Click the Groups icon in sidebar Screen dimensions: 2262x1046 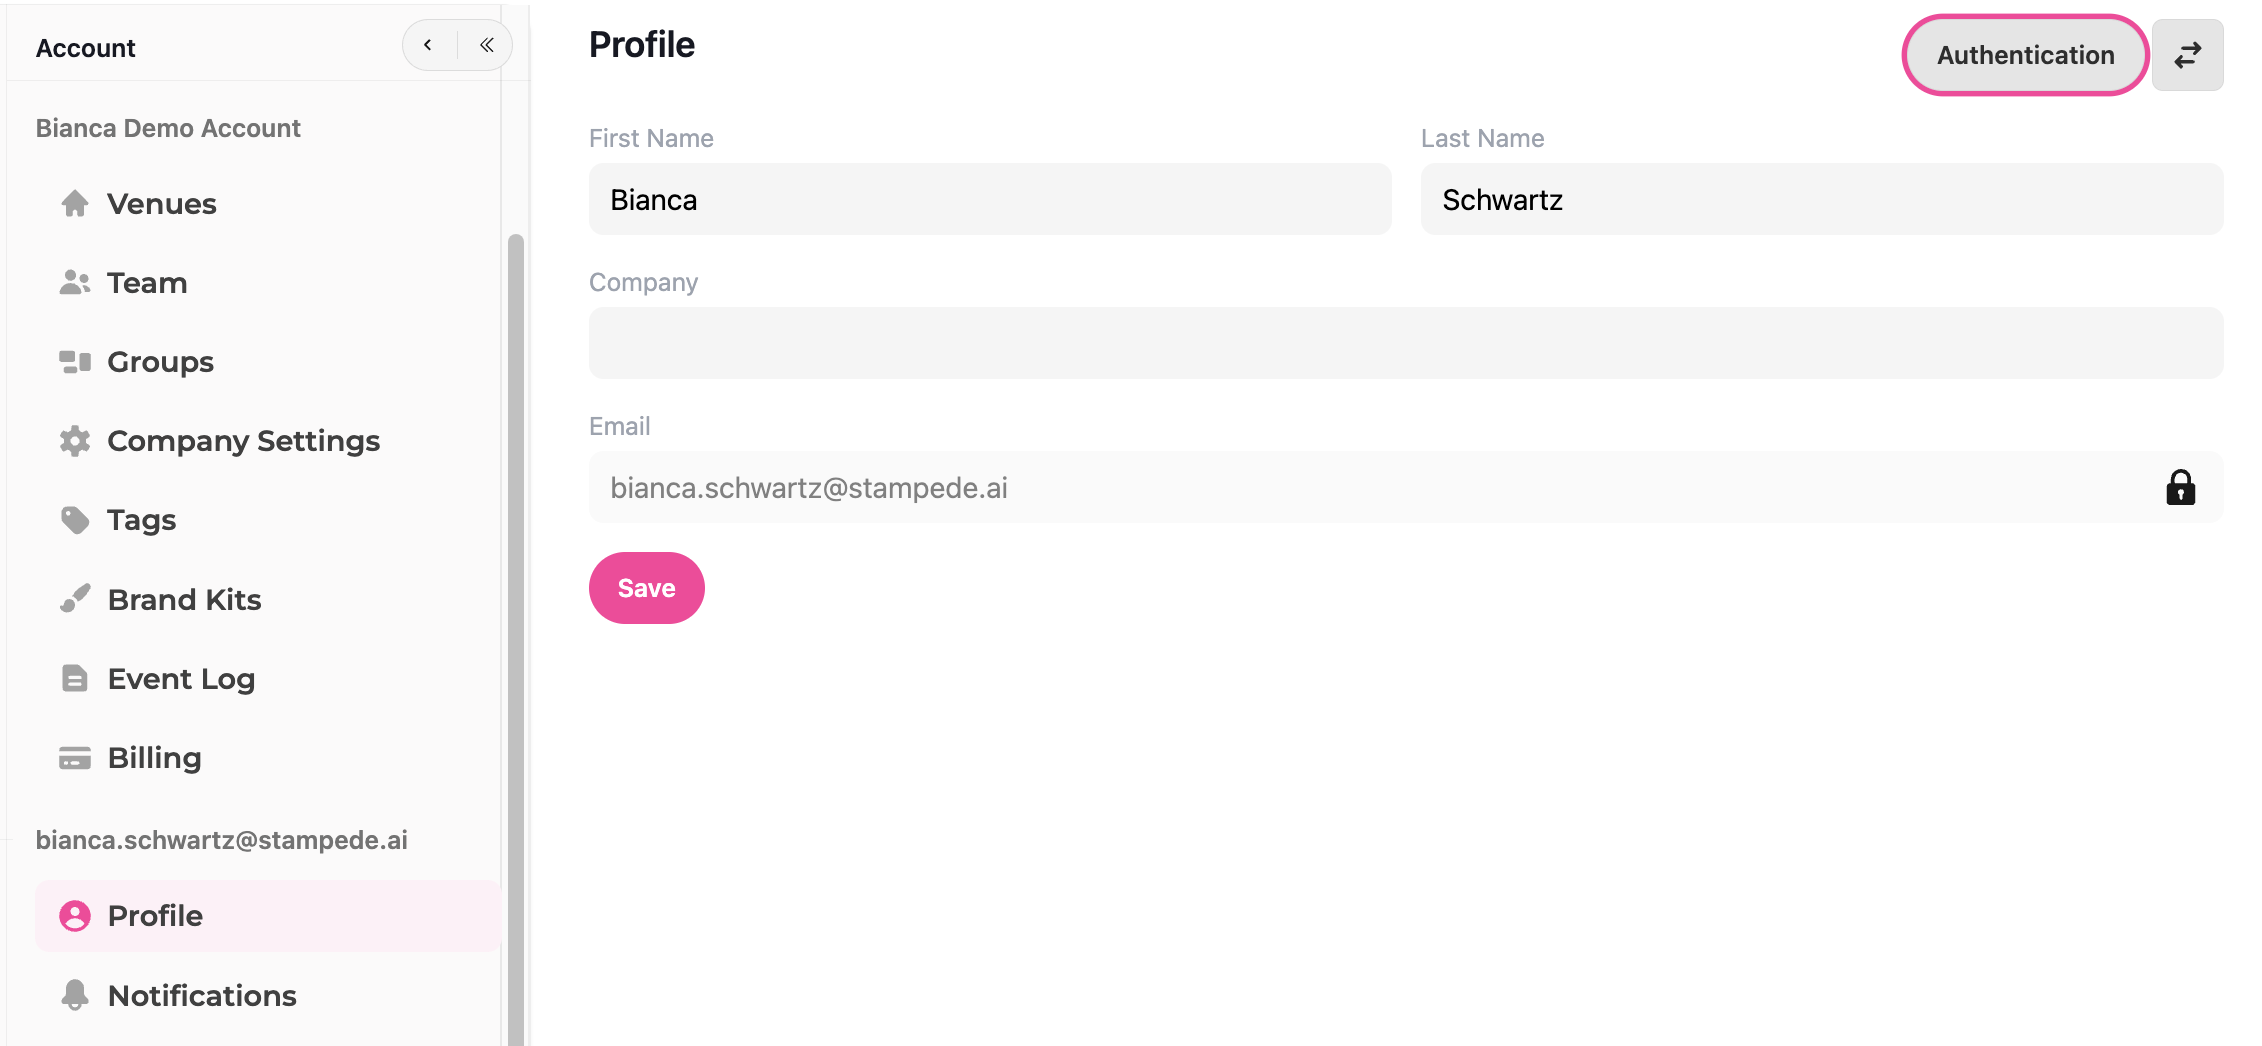pyautogui.click(x=75, y=362)
